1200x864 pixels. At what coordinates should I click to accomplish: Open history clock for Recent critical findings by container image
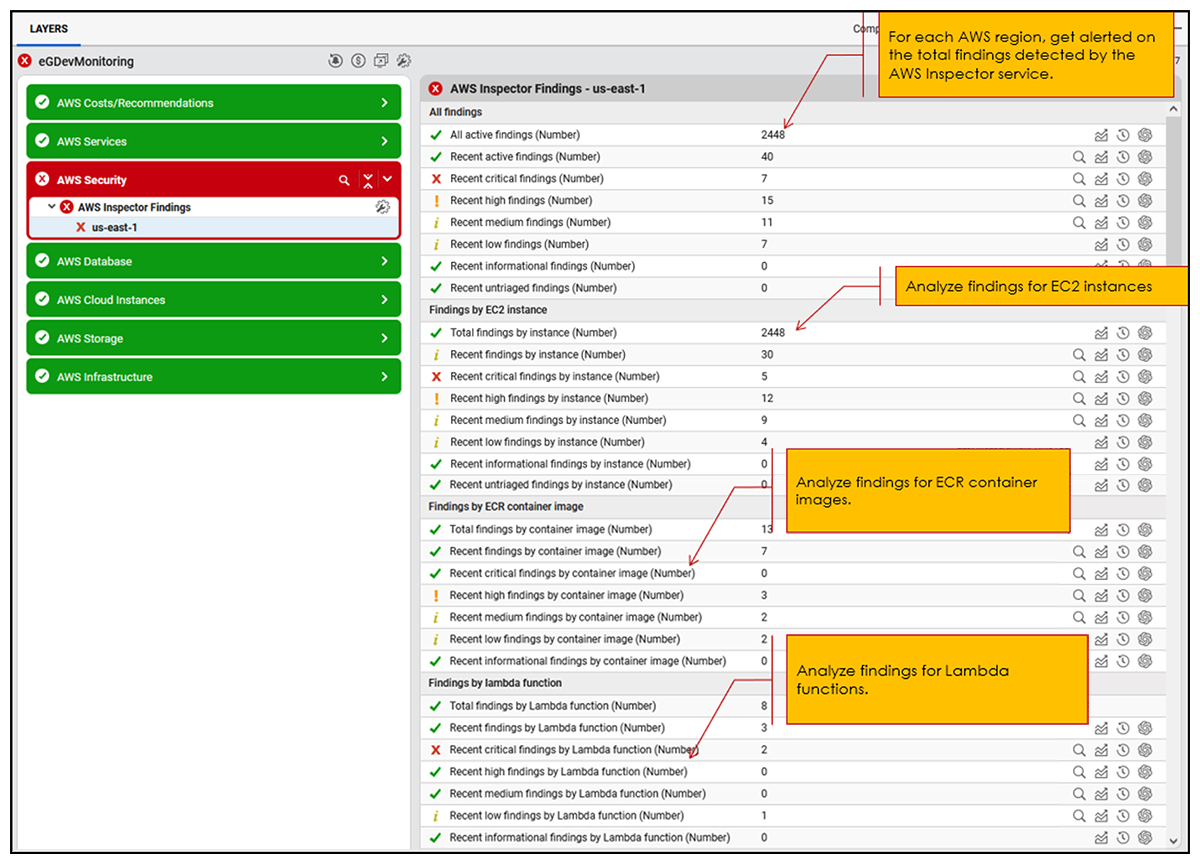click(1123, 574)
